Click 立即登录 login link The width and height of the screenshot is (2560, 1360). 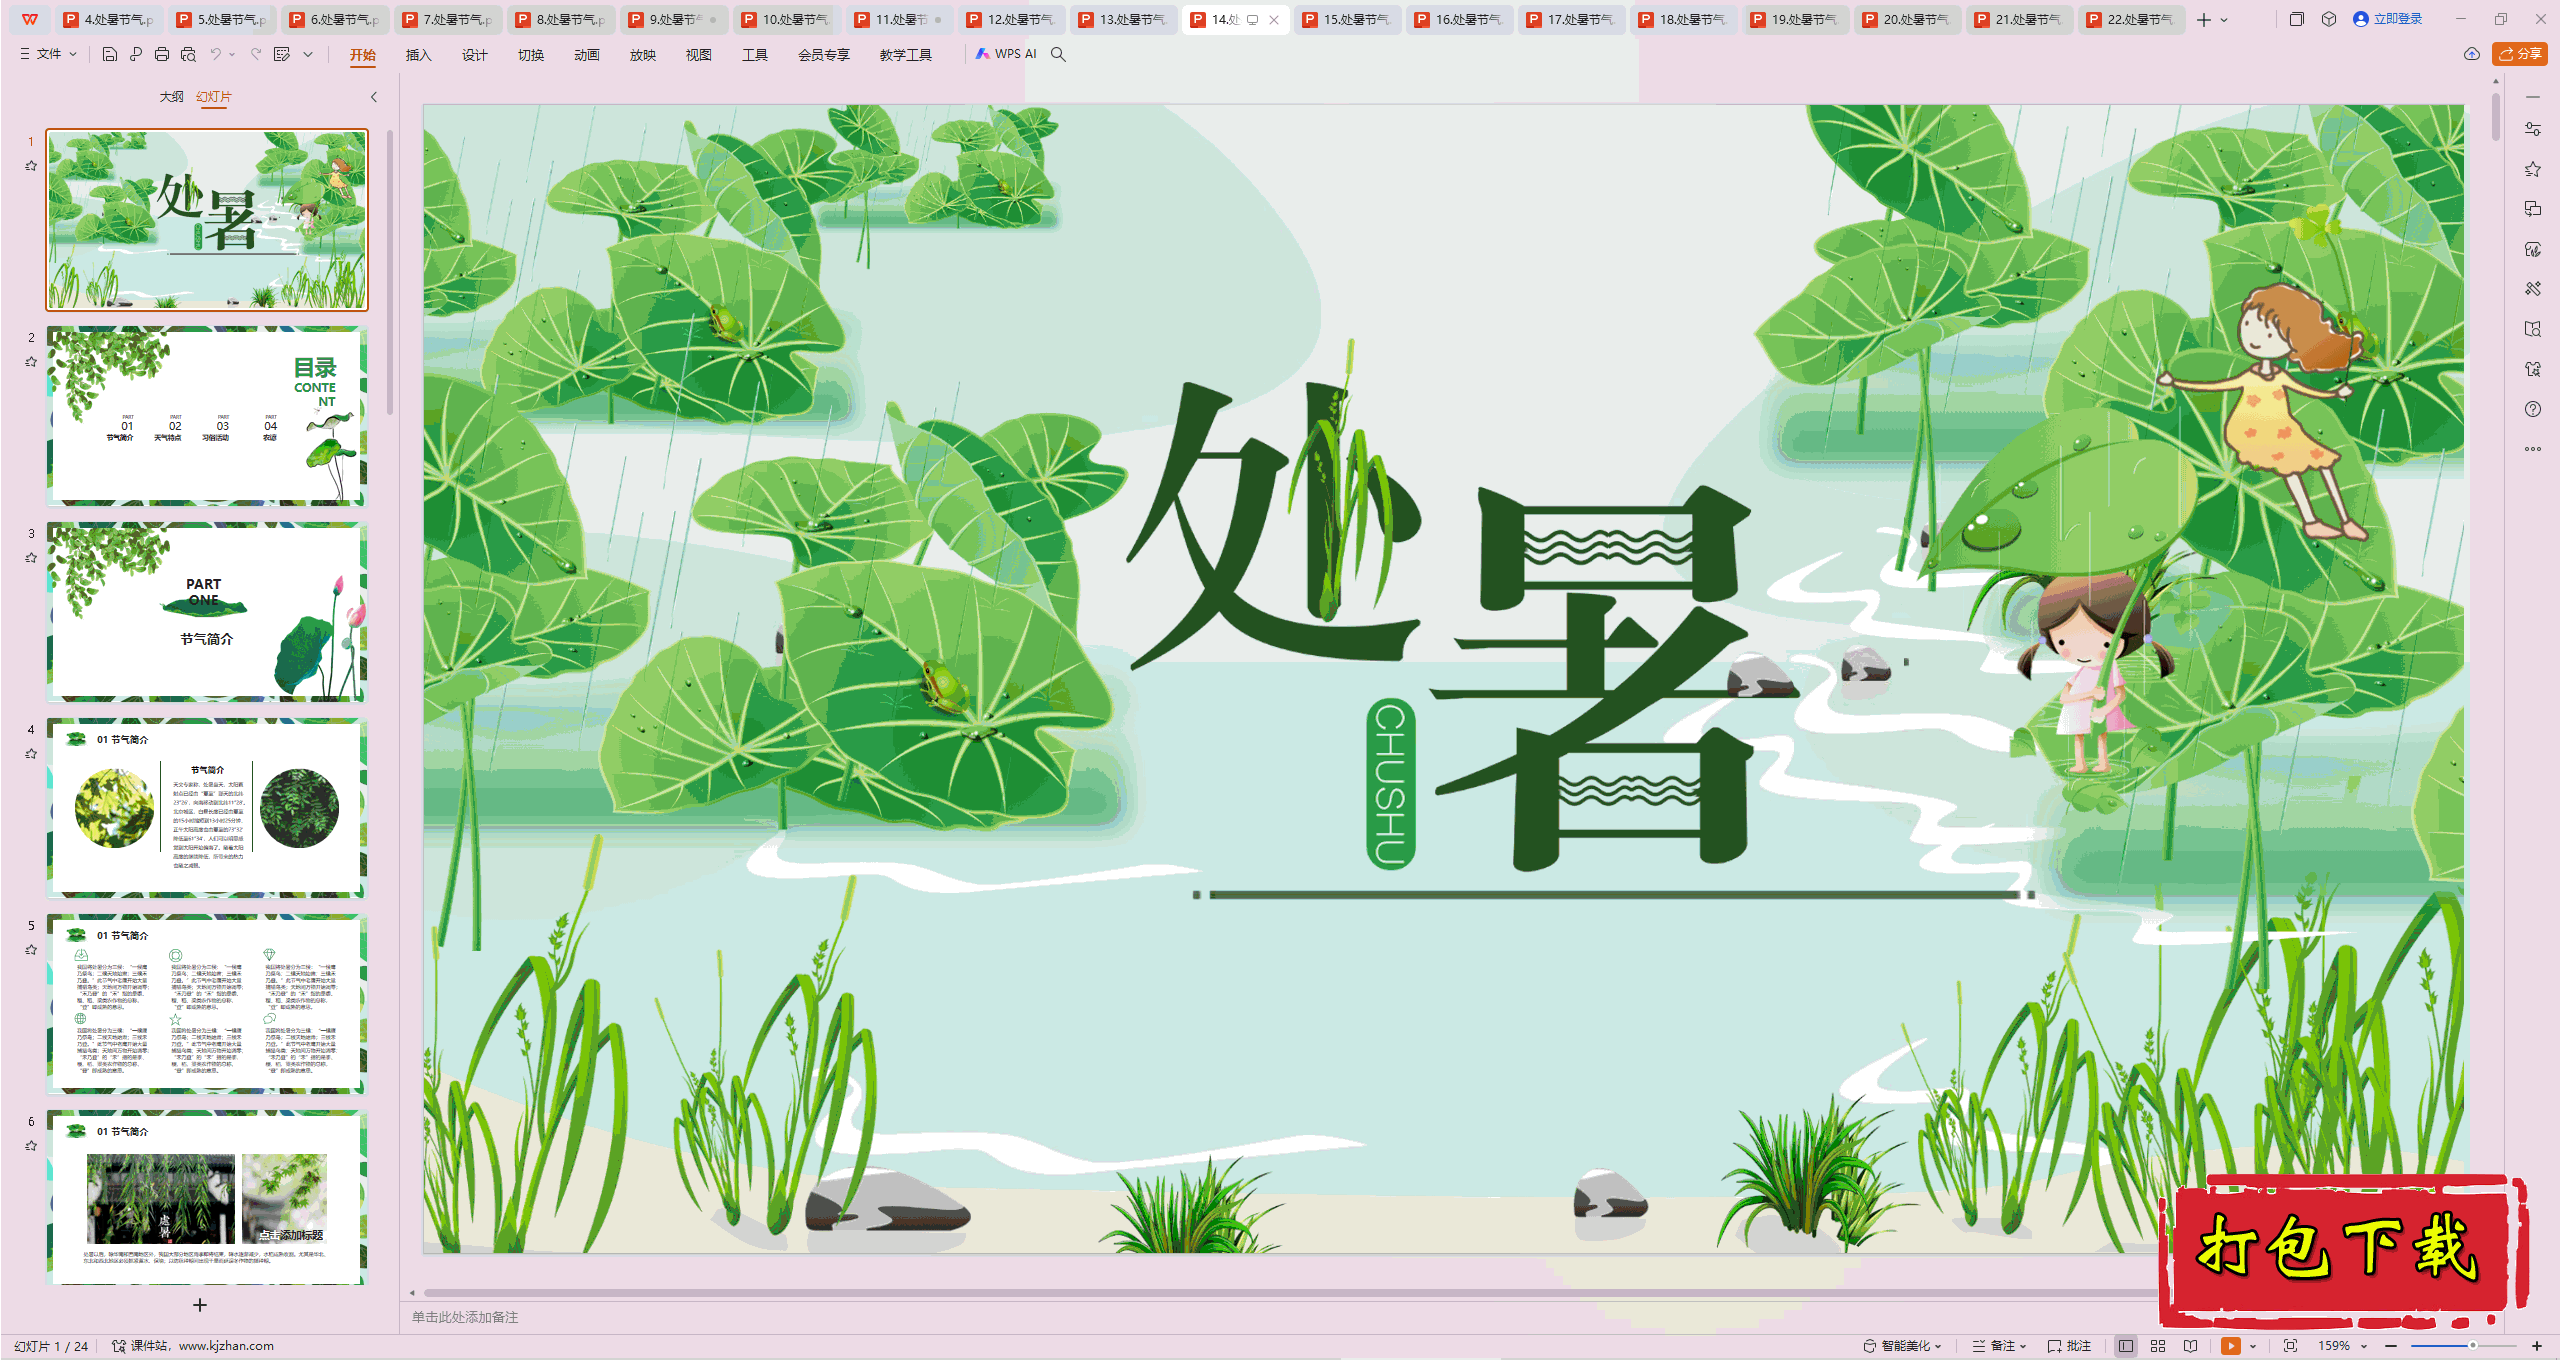click(x=2388, y=19)
